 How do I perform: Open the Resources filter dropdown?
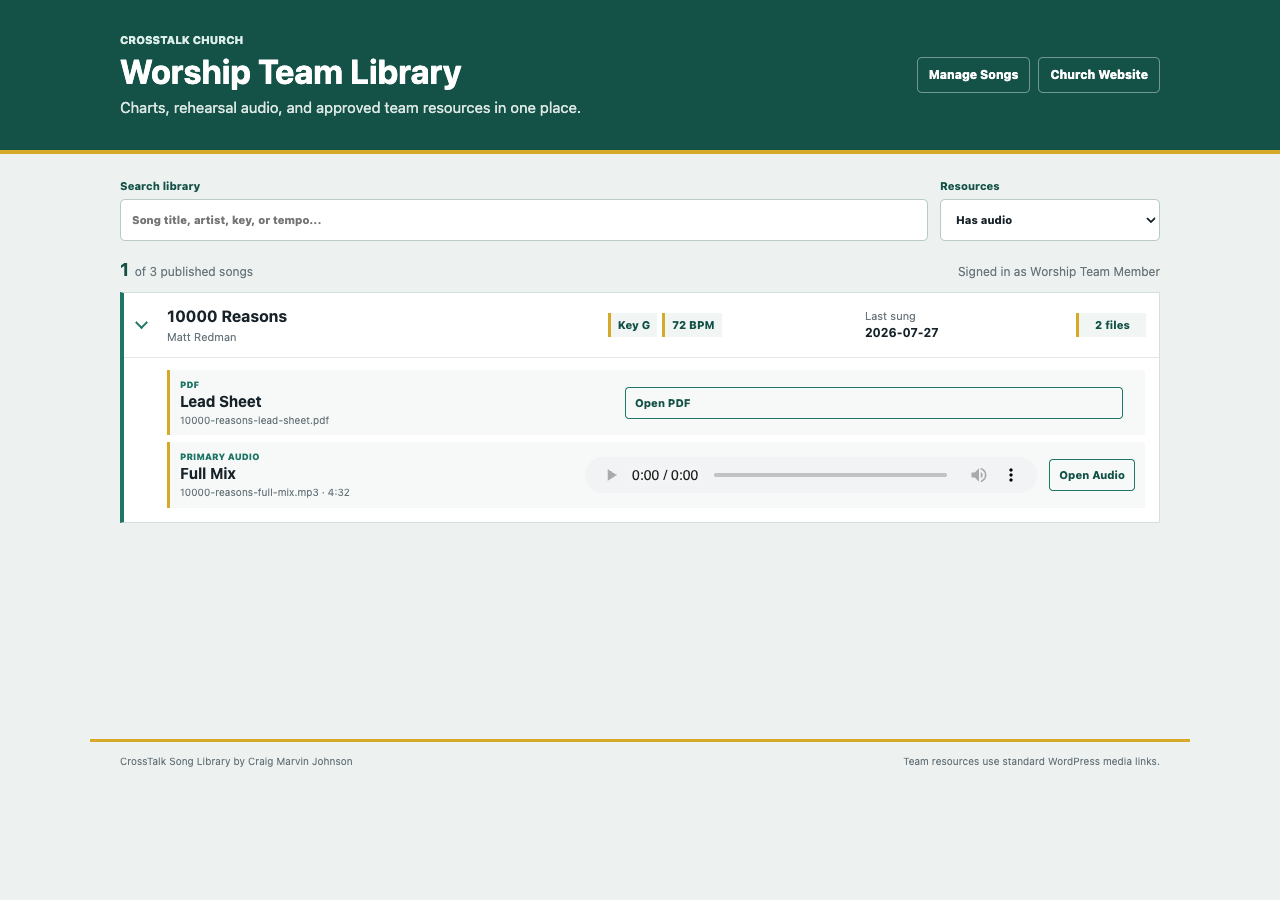tap(1050, 220)
